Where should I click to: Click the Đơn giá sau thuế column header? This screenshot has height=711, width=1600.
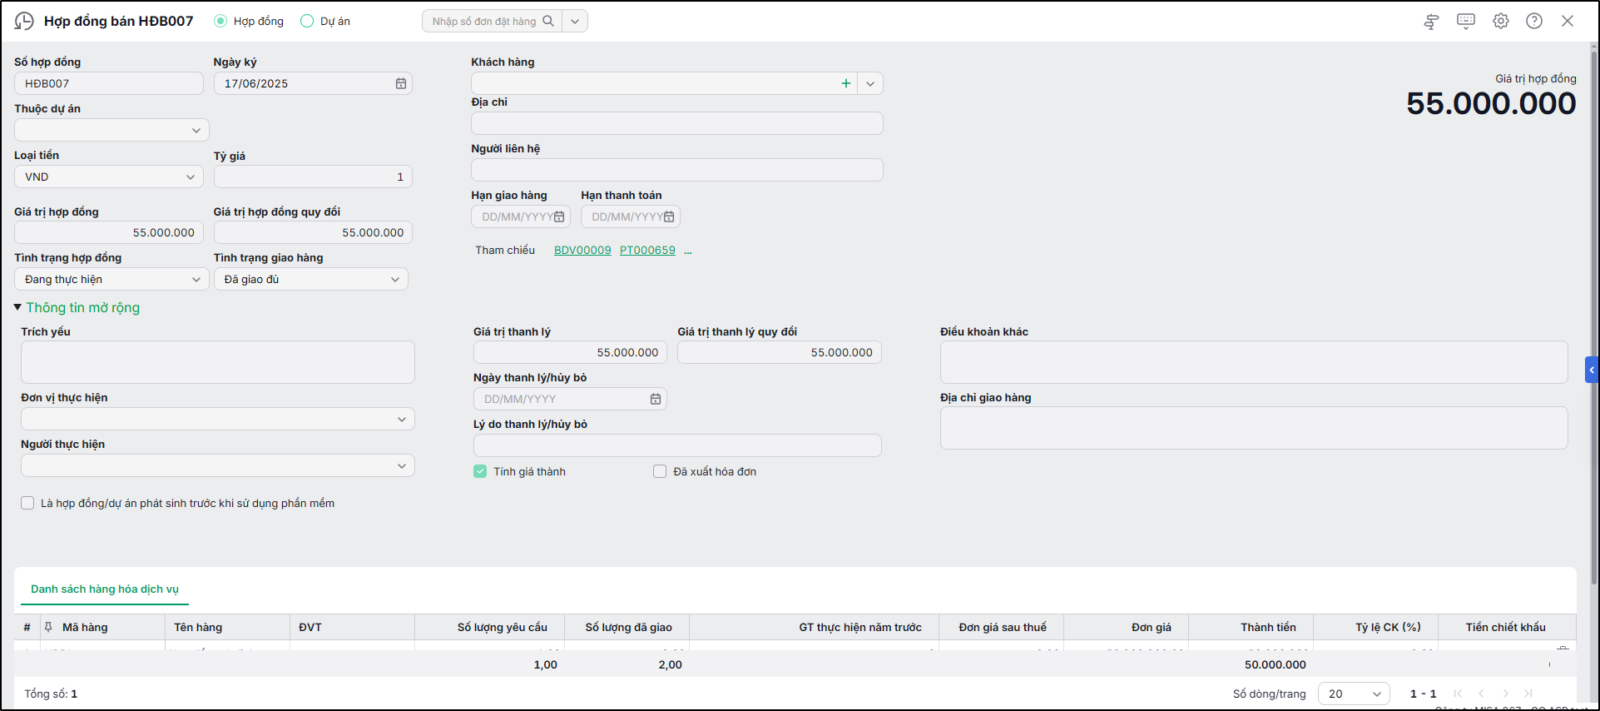click(1002, 627)
